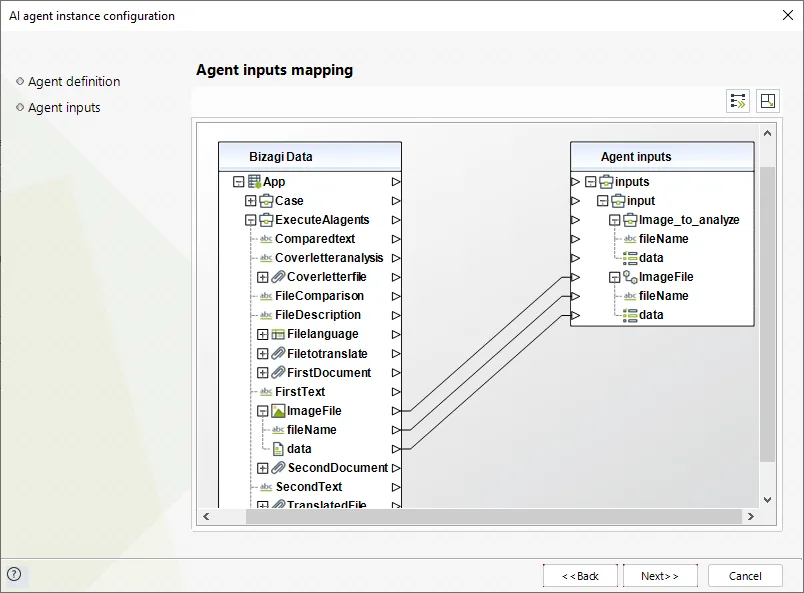Image resolution: width=804 pixels, height=593 pixels.
Task: Click the ImageFile picture icon in Bizagi Data
Action: coord(278,411)
